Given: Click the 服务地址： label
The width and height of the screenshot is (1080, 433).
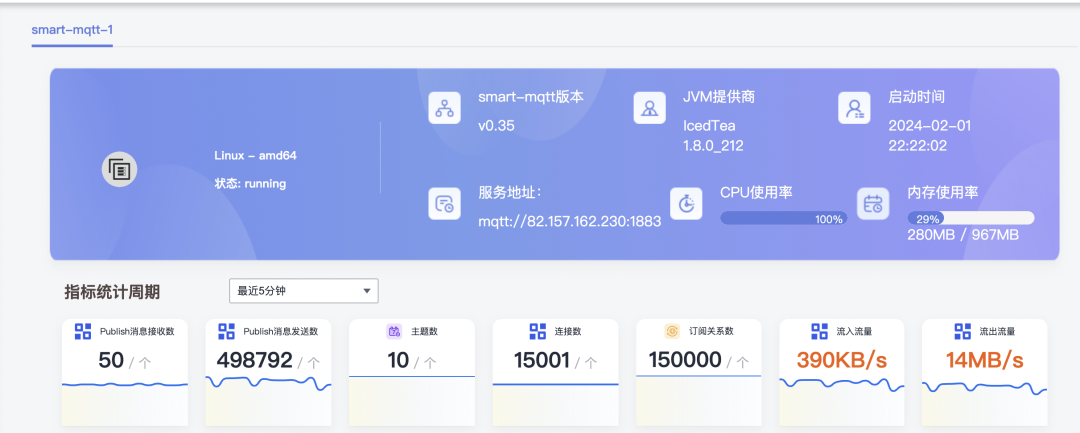Looking at the screenshot, I should [x=512, y=193].
